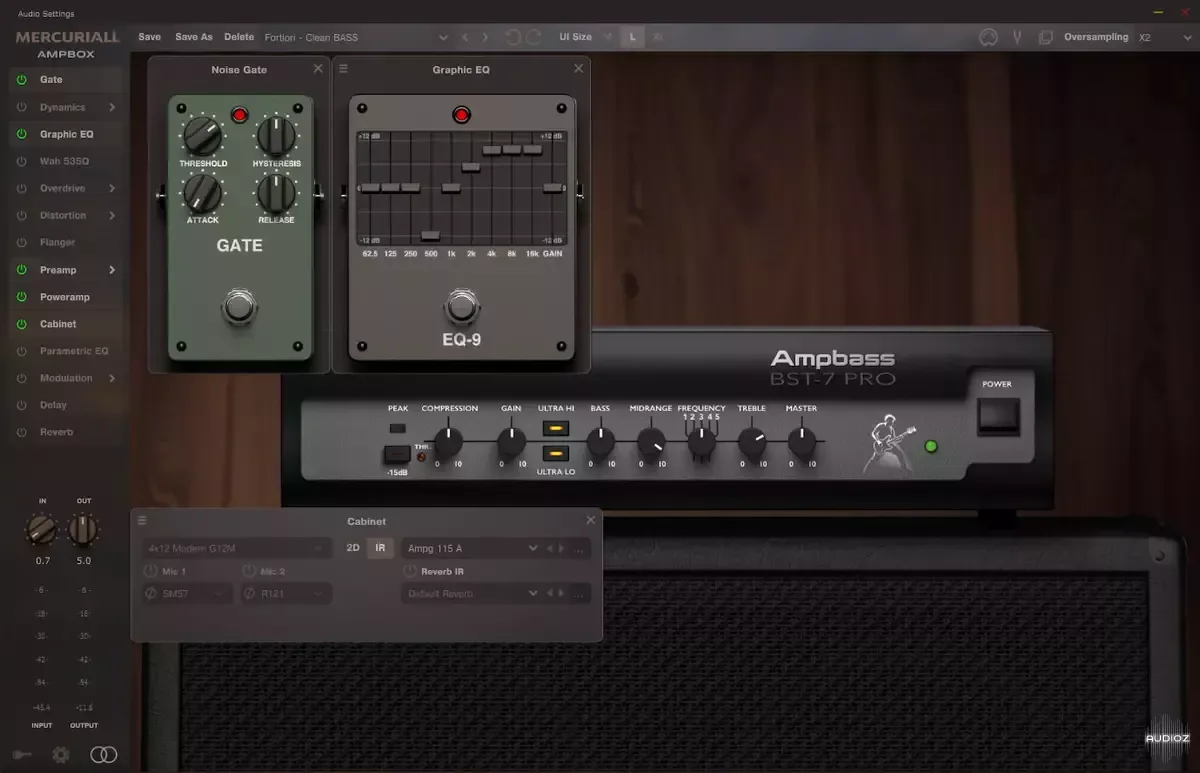Switch Cabinet to IR mode

click(x=380, y=548)
